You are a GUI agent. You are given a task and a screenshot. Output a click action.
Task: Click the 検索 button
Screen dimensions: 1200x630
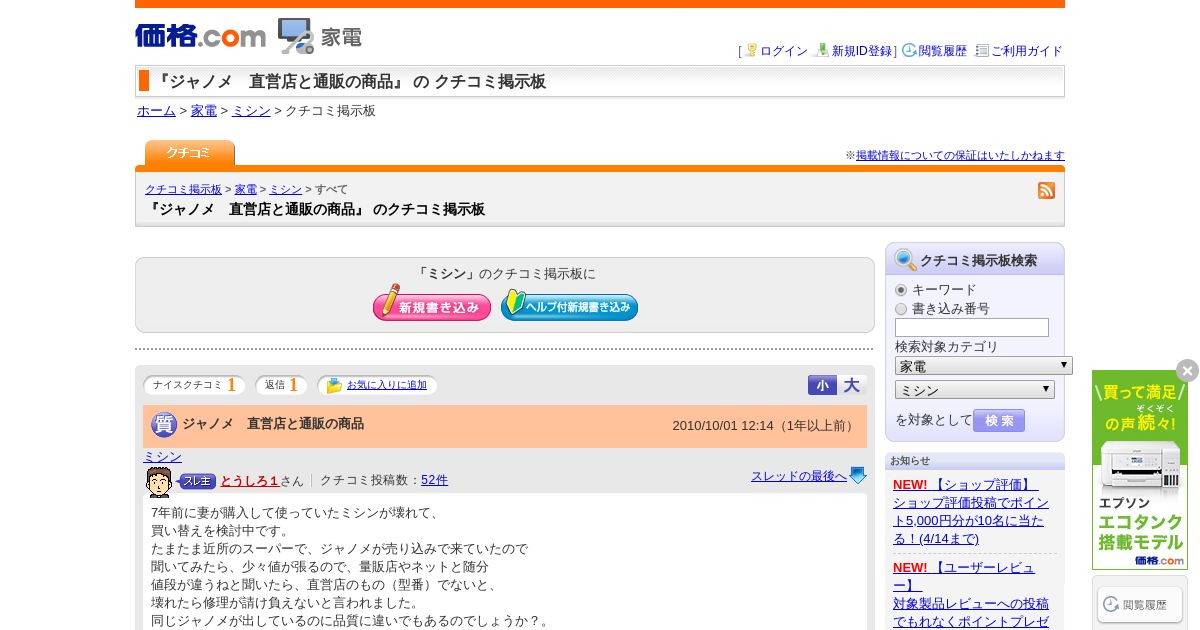(x=999, y=421)
